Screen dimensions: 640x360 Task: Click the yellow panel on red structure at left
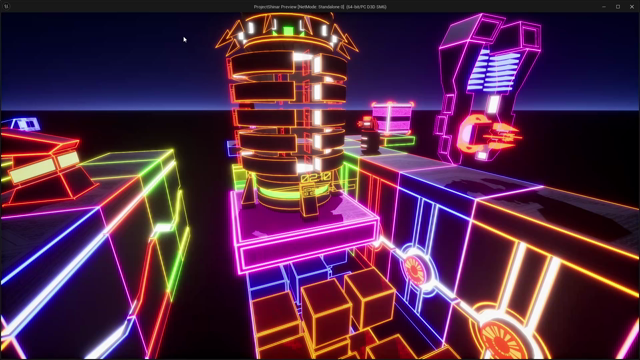pos(44,167)
